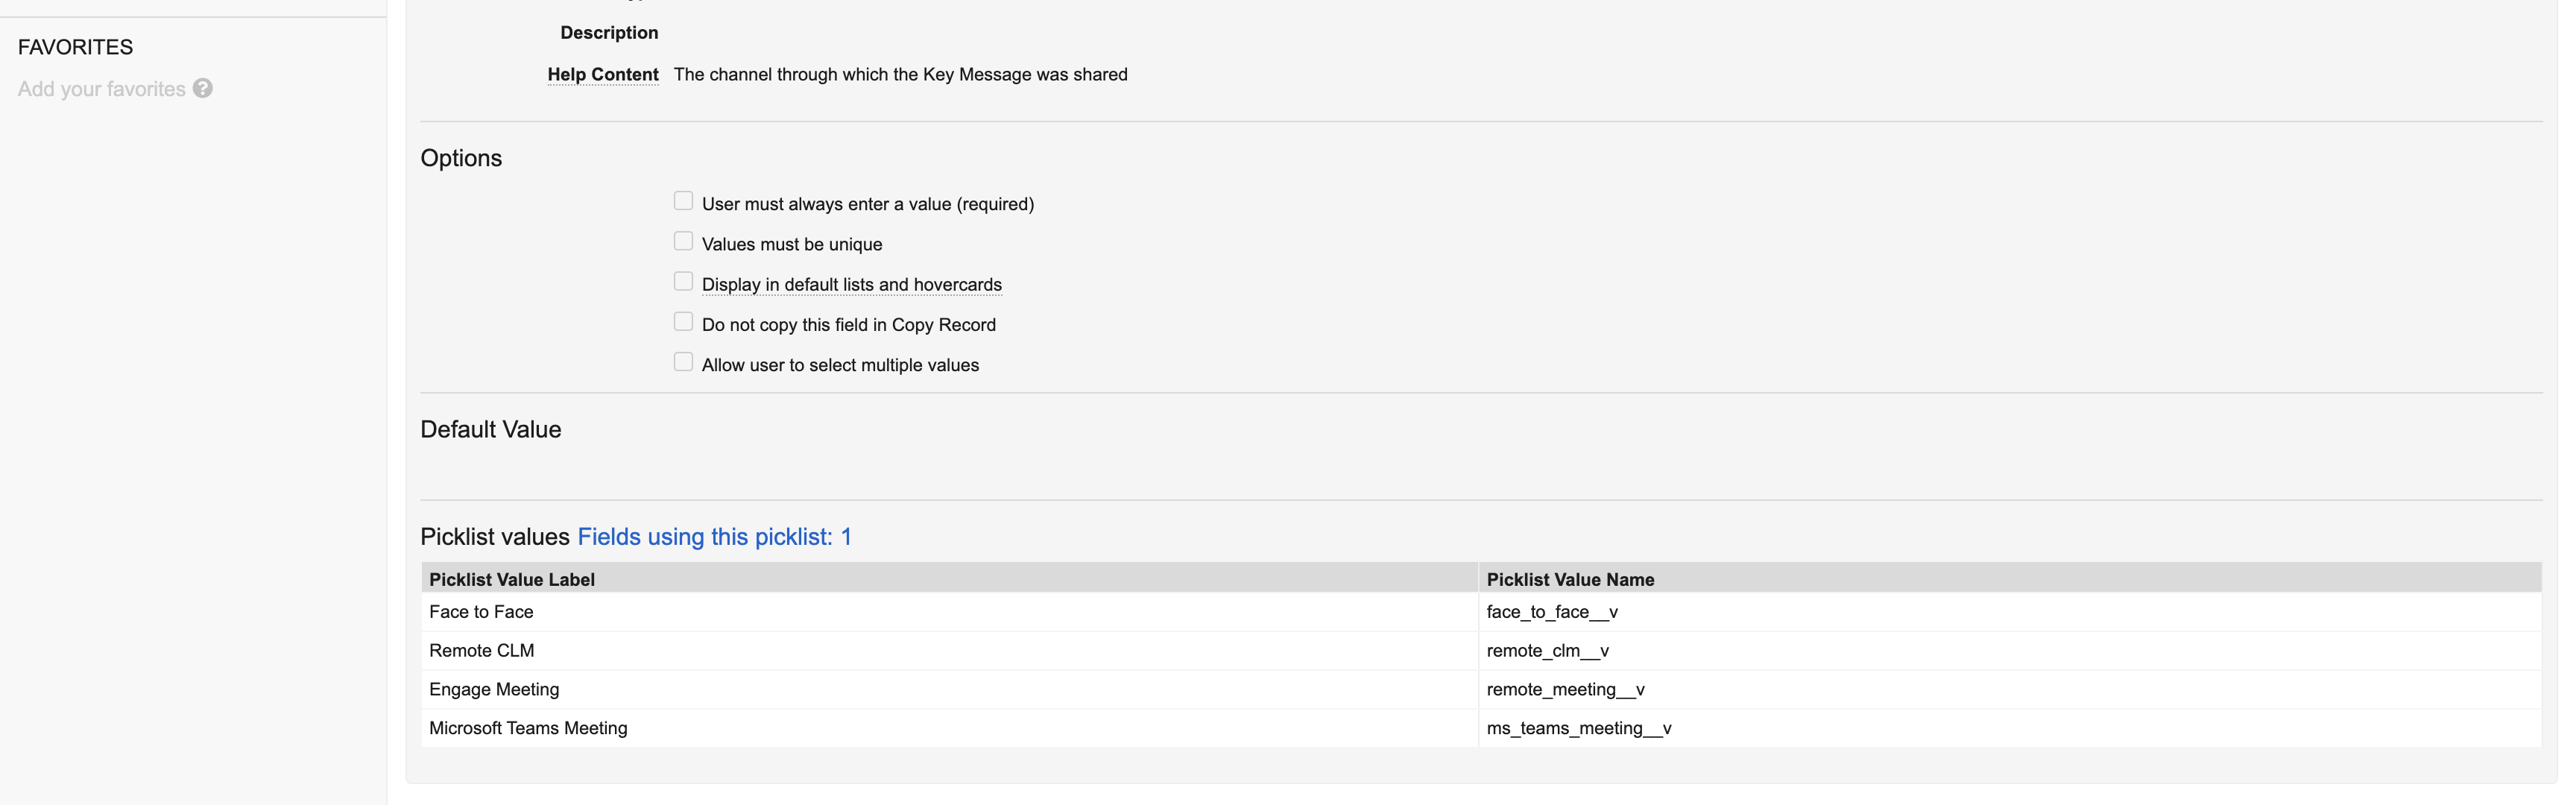The image size is (2576, 805).
Task: Click the "Engage Meeting" picklist value label
Action: (x=494, y=690)
